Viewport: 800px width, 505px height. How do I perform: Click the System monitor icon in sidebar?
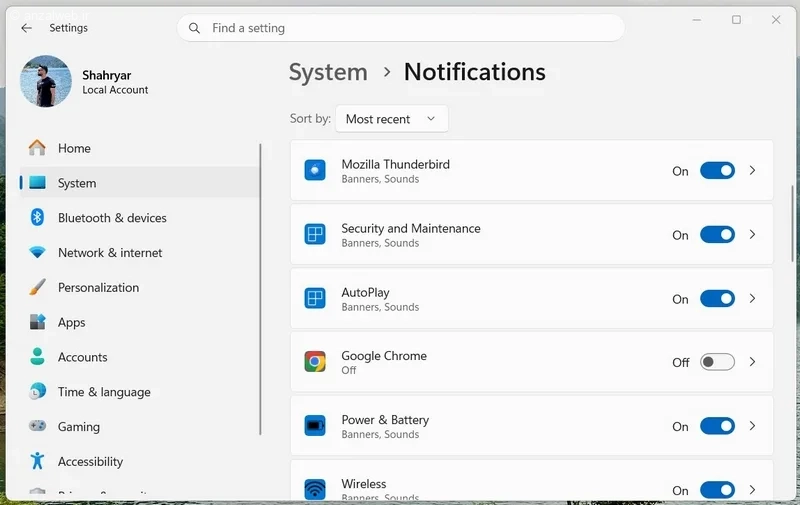[x=37, y=183]
